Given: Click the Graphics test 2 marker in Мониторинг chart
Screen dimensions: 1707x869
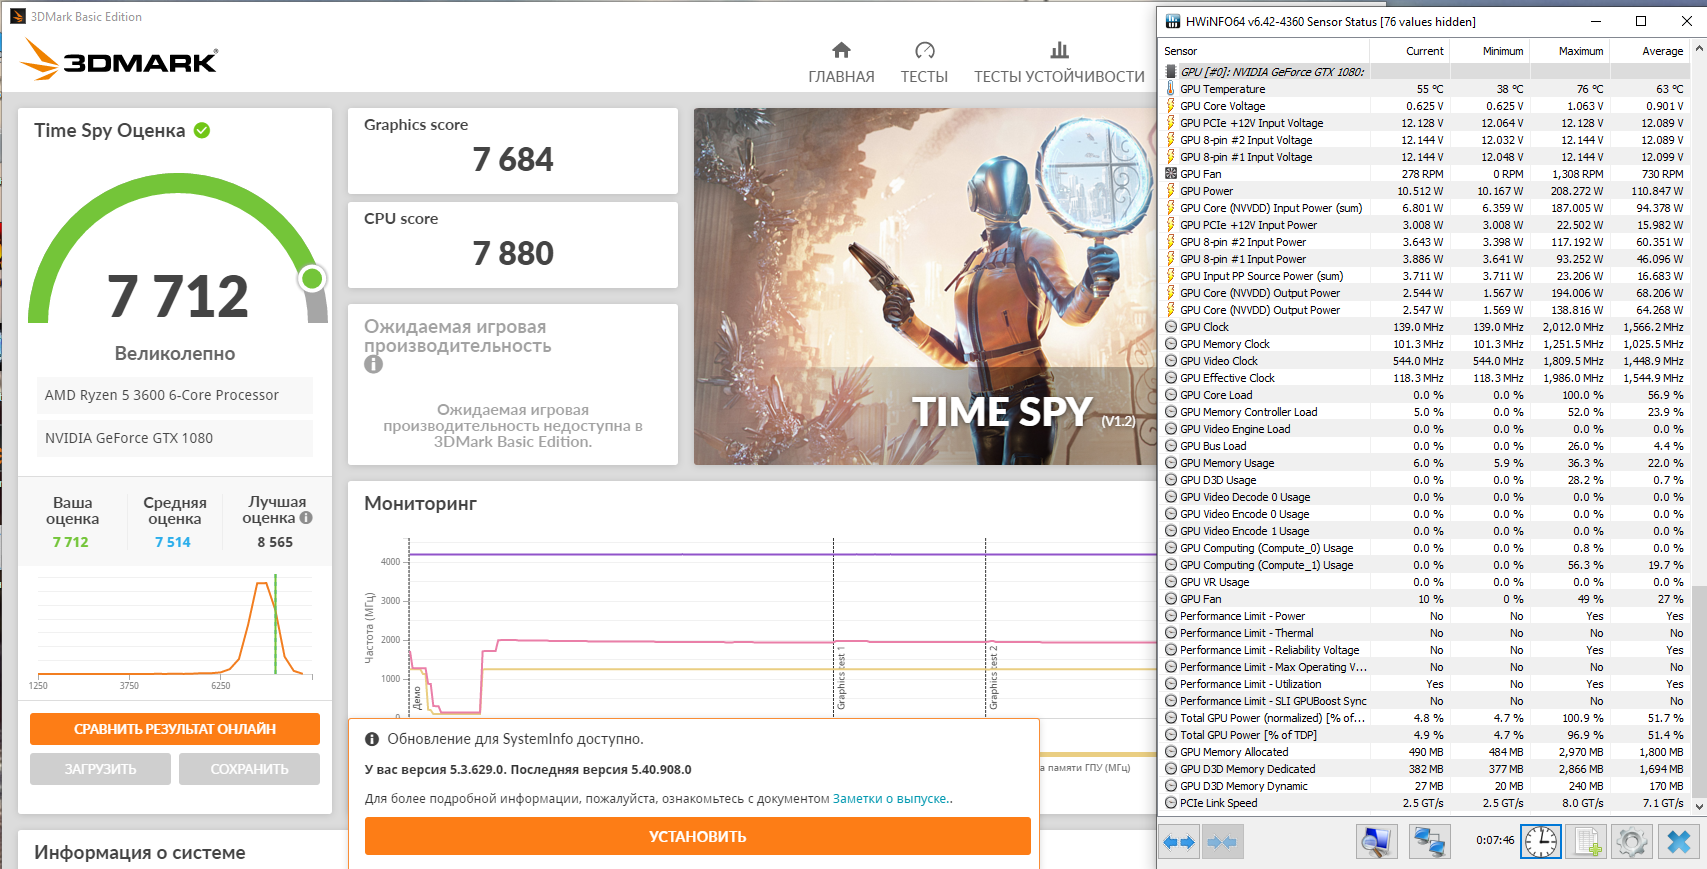Looking at the screenshot, I should (993, 676).
